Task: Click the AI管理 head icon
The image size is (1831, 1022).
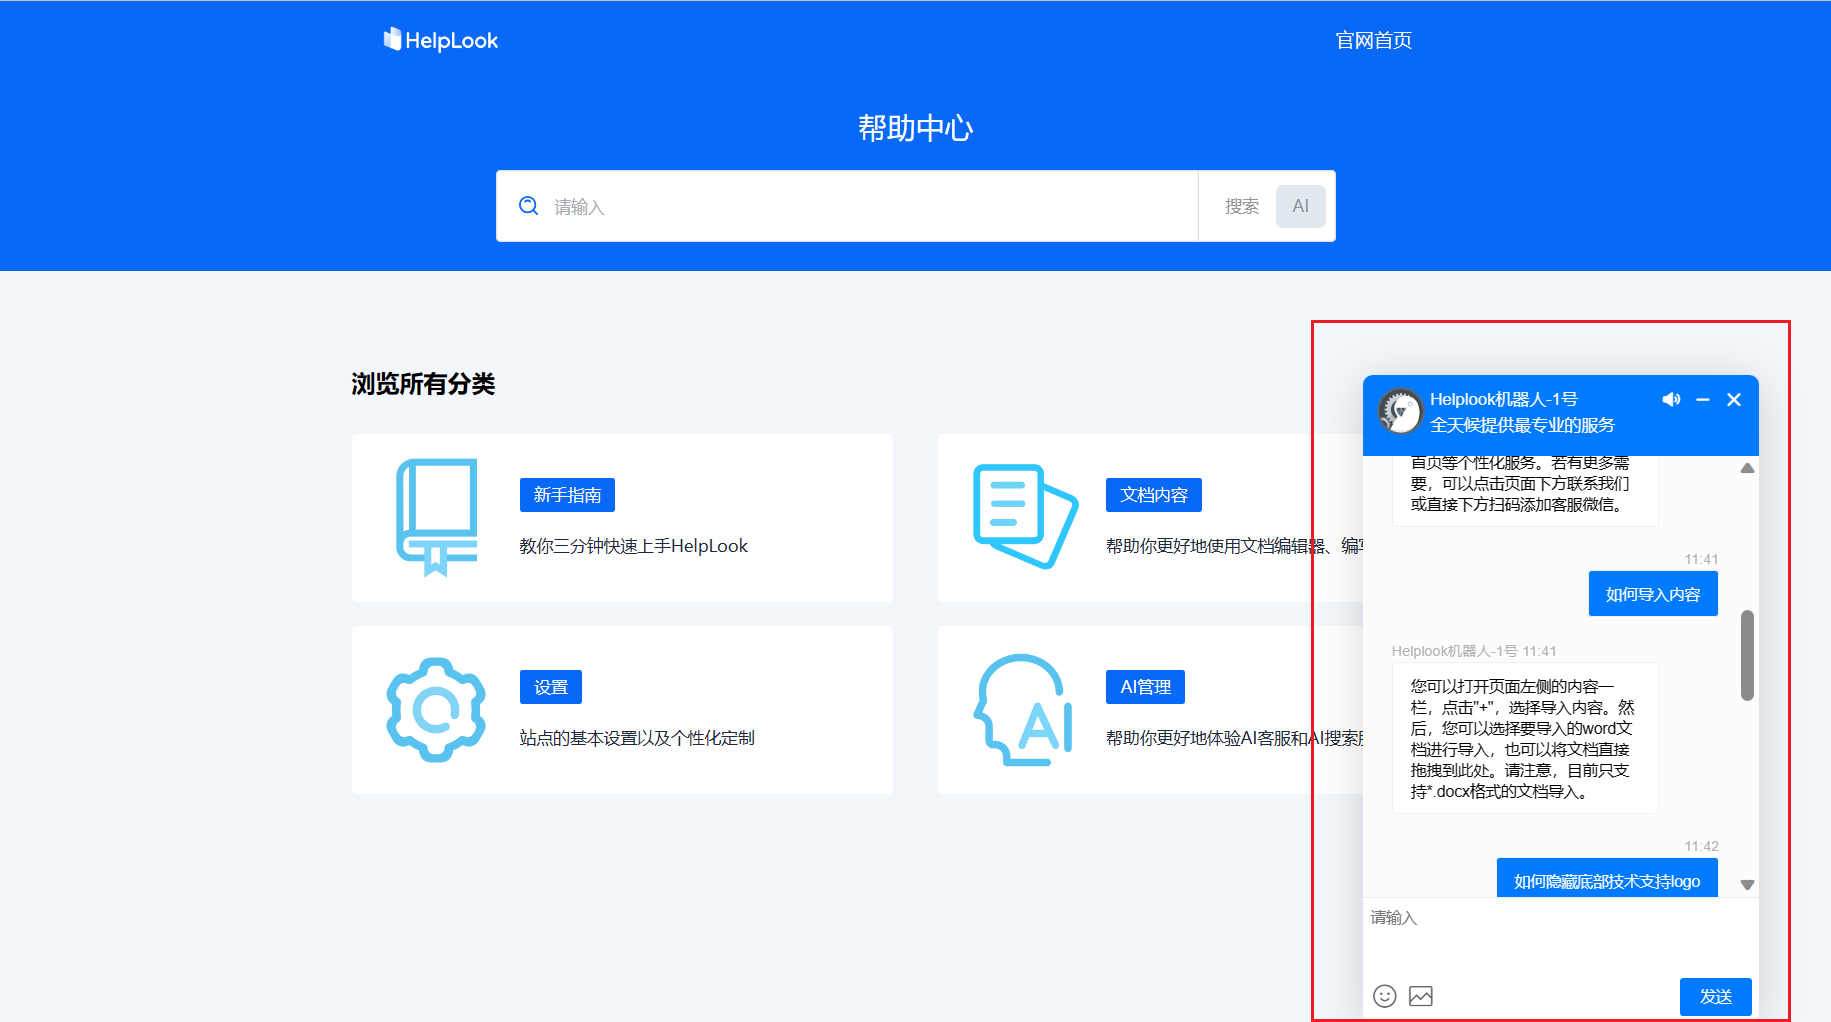Action: [1023, 710]
